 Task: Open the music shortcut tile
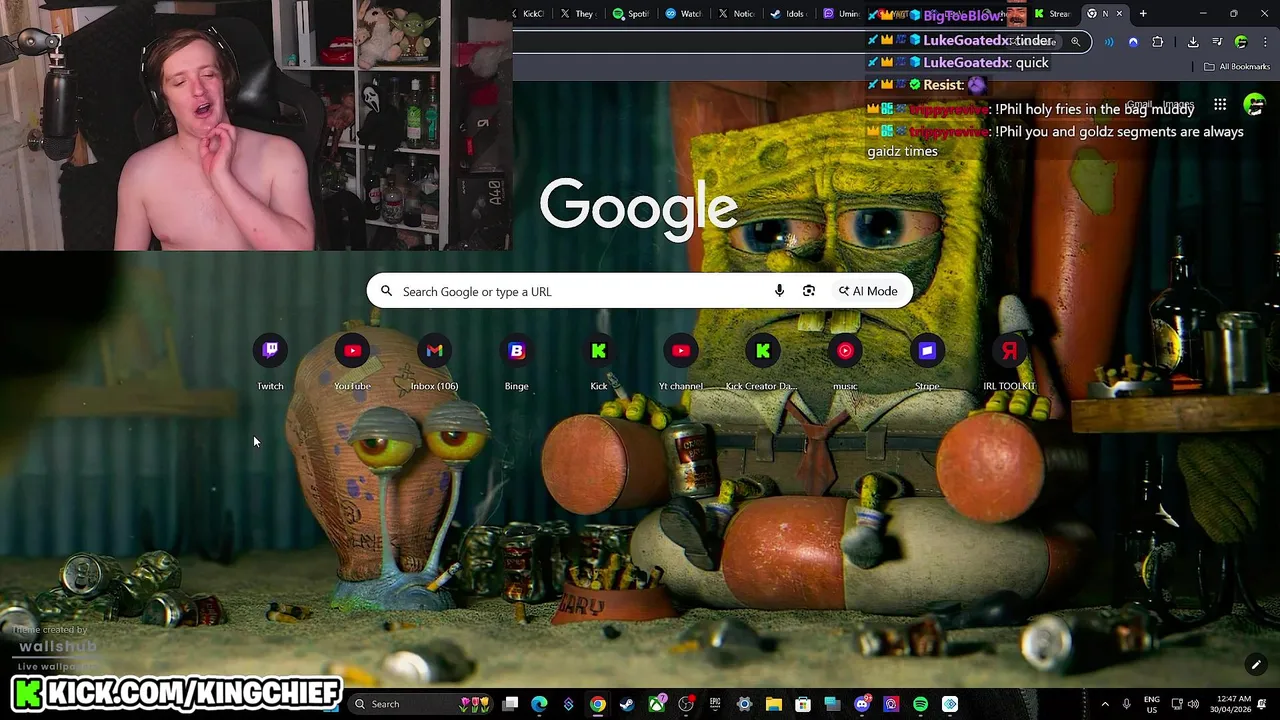[845, 362]
